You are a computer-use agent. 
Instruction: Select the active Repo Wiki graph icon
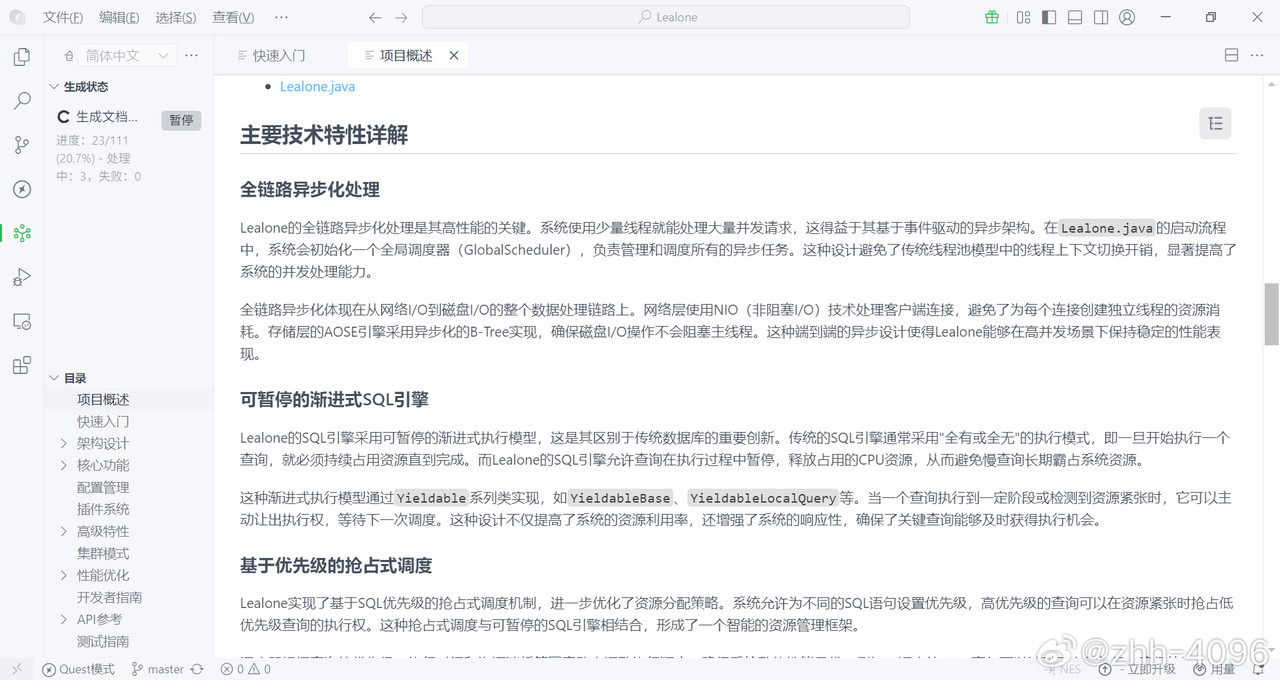pyautogui.click(x=22, y=233)
